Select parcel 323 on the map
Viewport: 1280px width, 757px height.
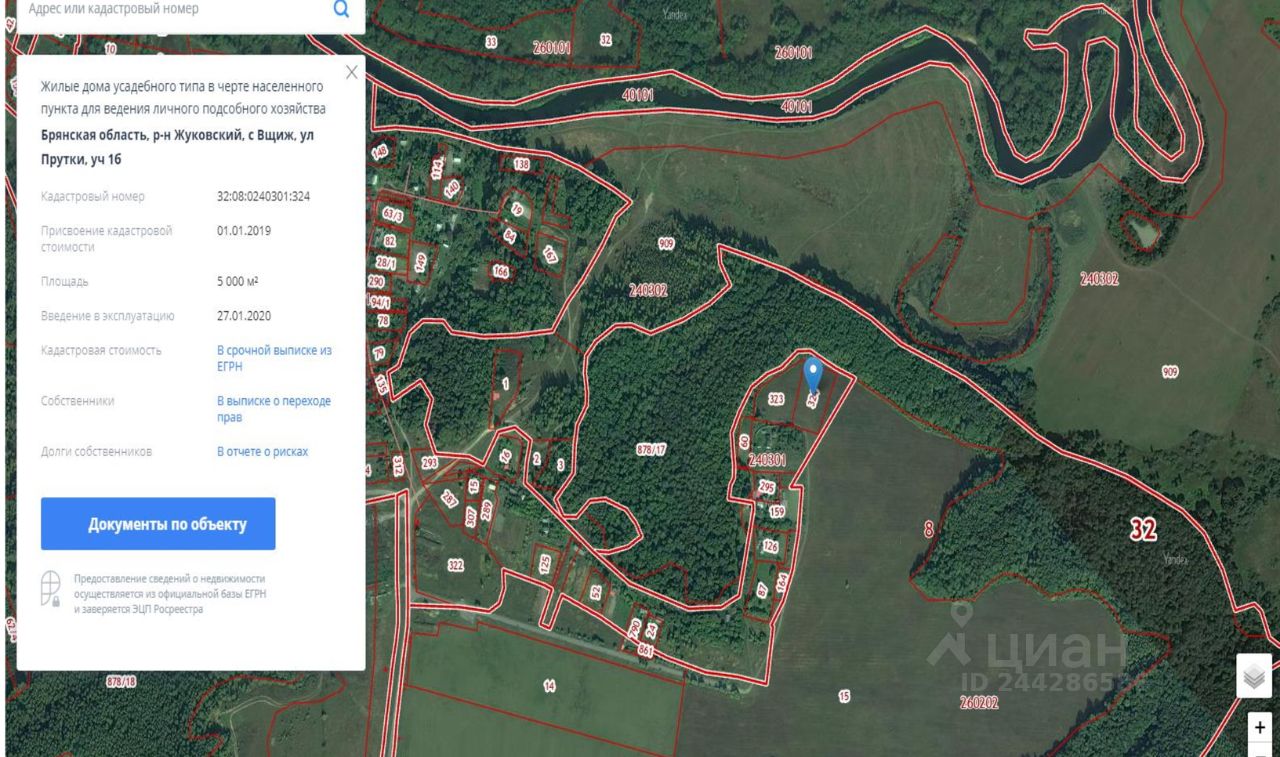775,398
